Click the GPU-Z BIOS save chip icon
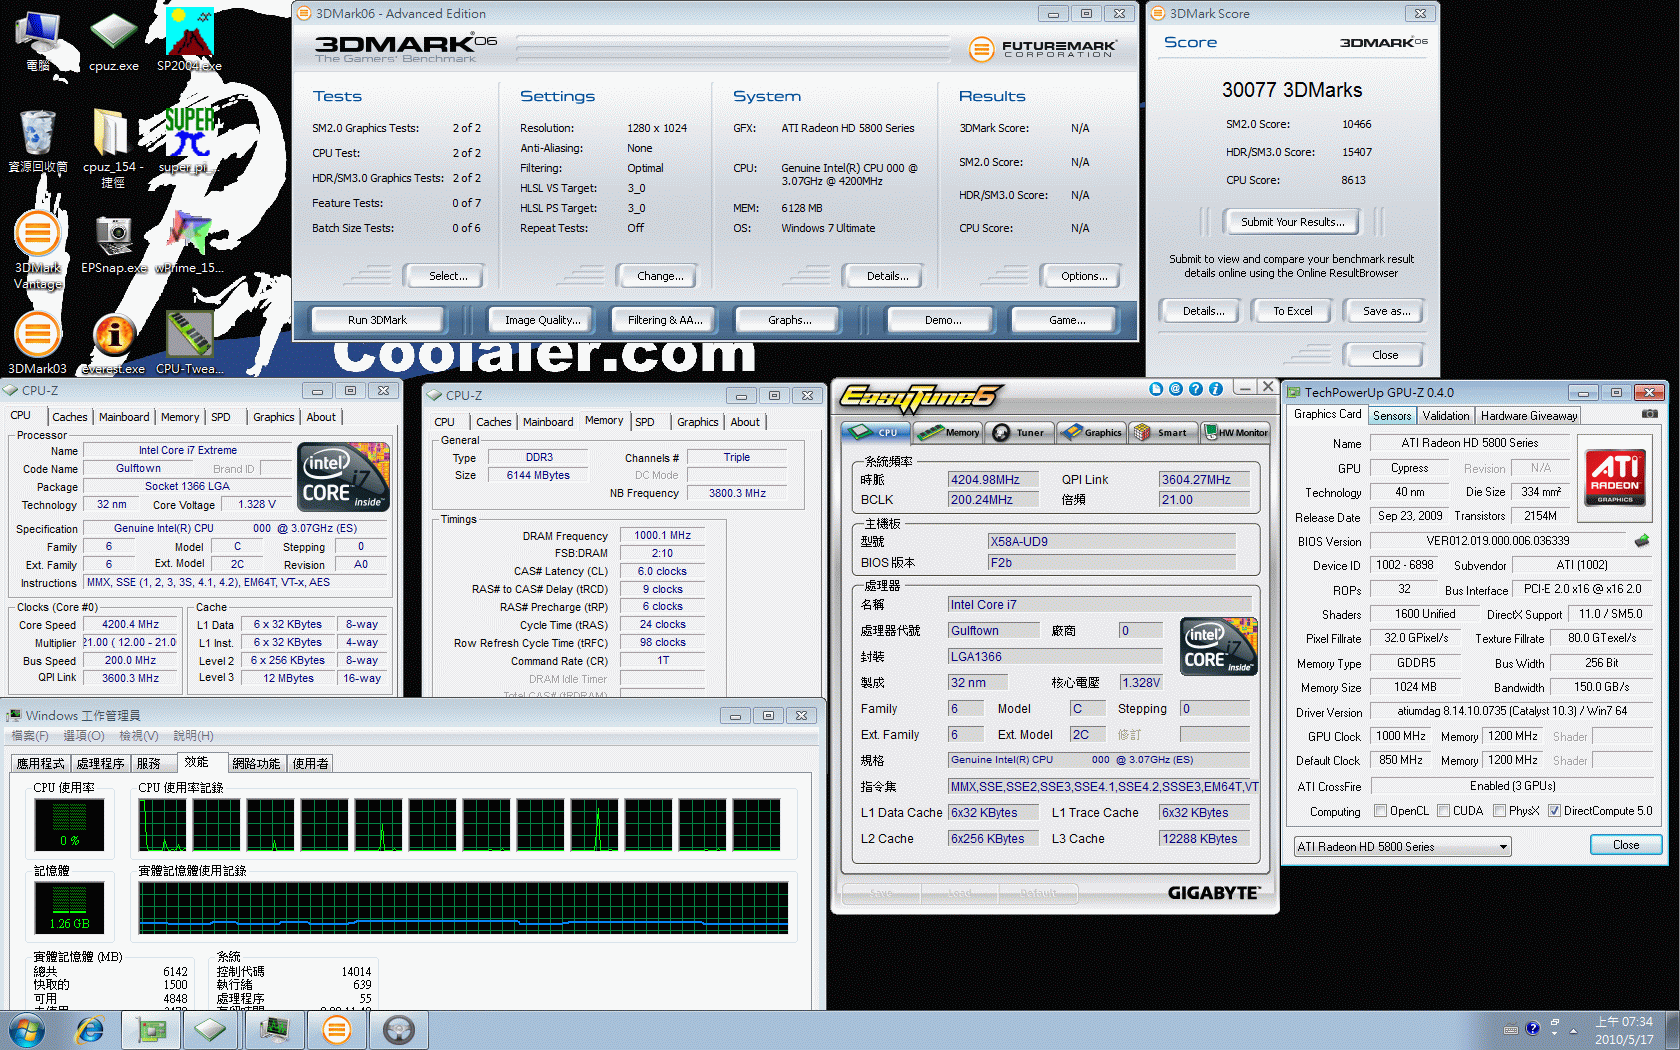Screen dimensions: 1680x1050 (1642, 541)
